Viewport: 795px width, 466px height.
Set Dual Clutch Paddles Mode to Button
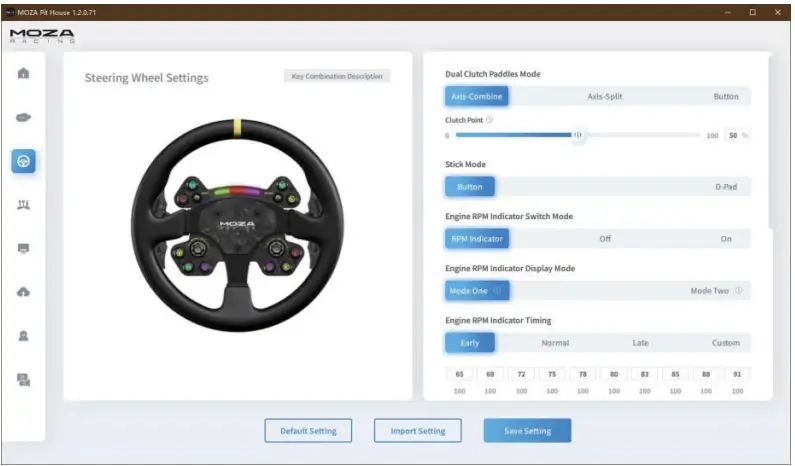point(726,96)
